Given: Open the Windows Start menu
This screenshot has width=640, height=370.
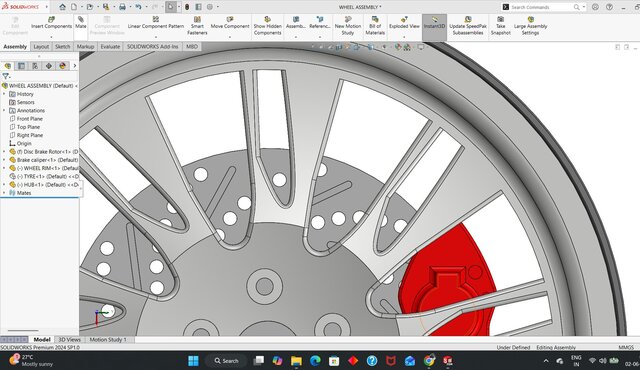Looking at the screenshot, I should click(x=193, y=361).
